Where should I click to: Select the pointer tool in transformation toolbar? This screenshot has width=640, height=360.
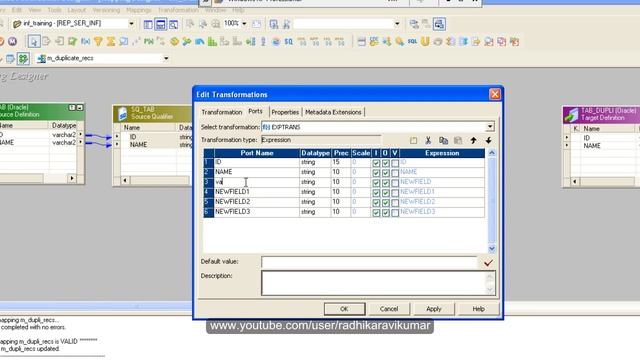click(34, 41)
